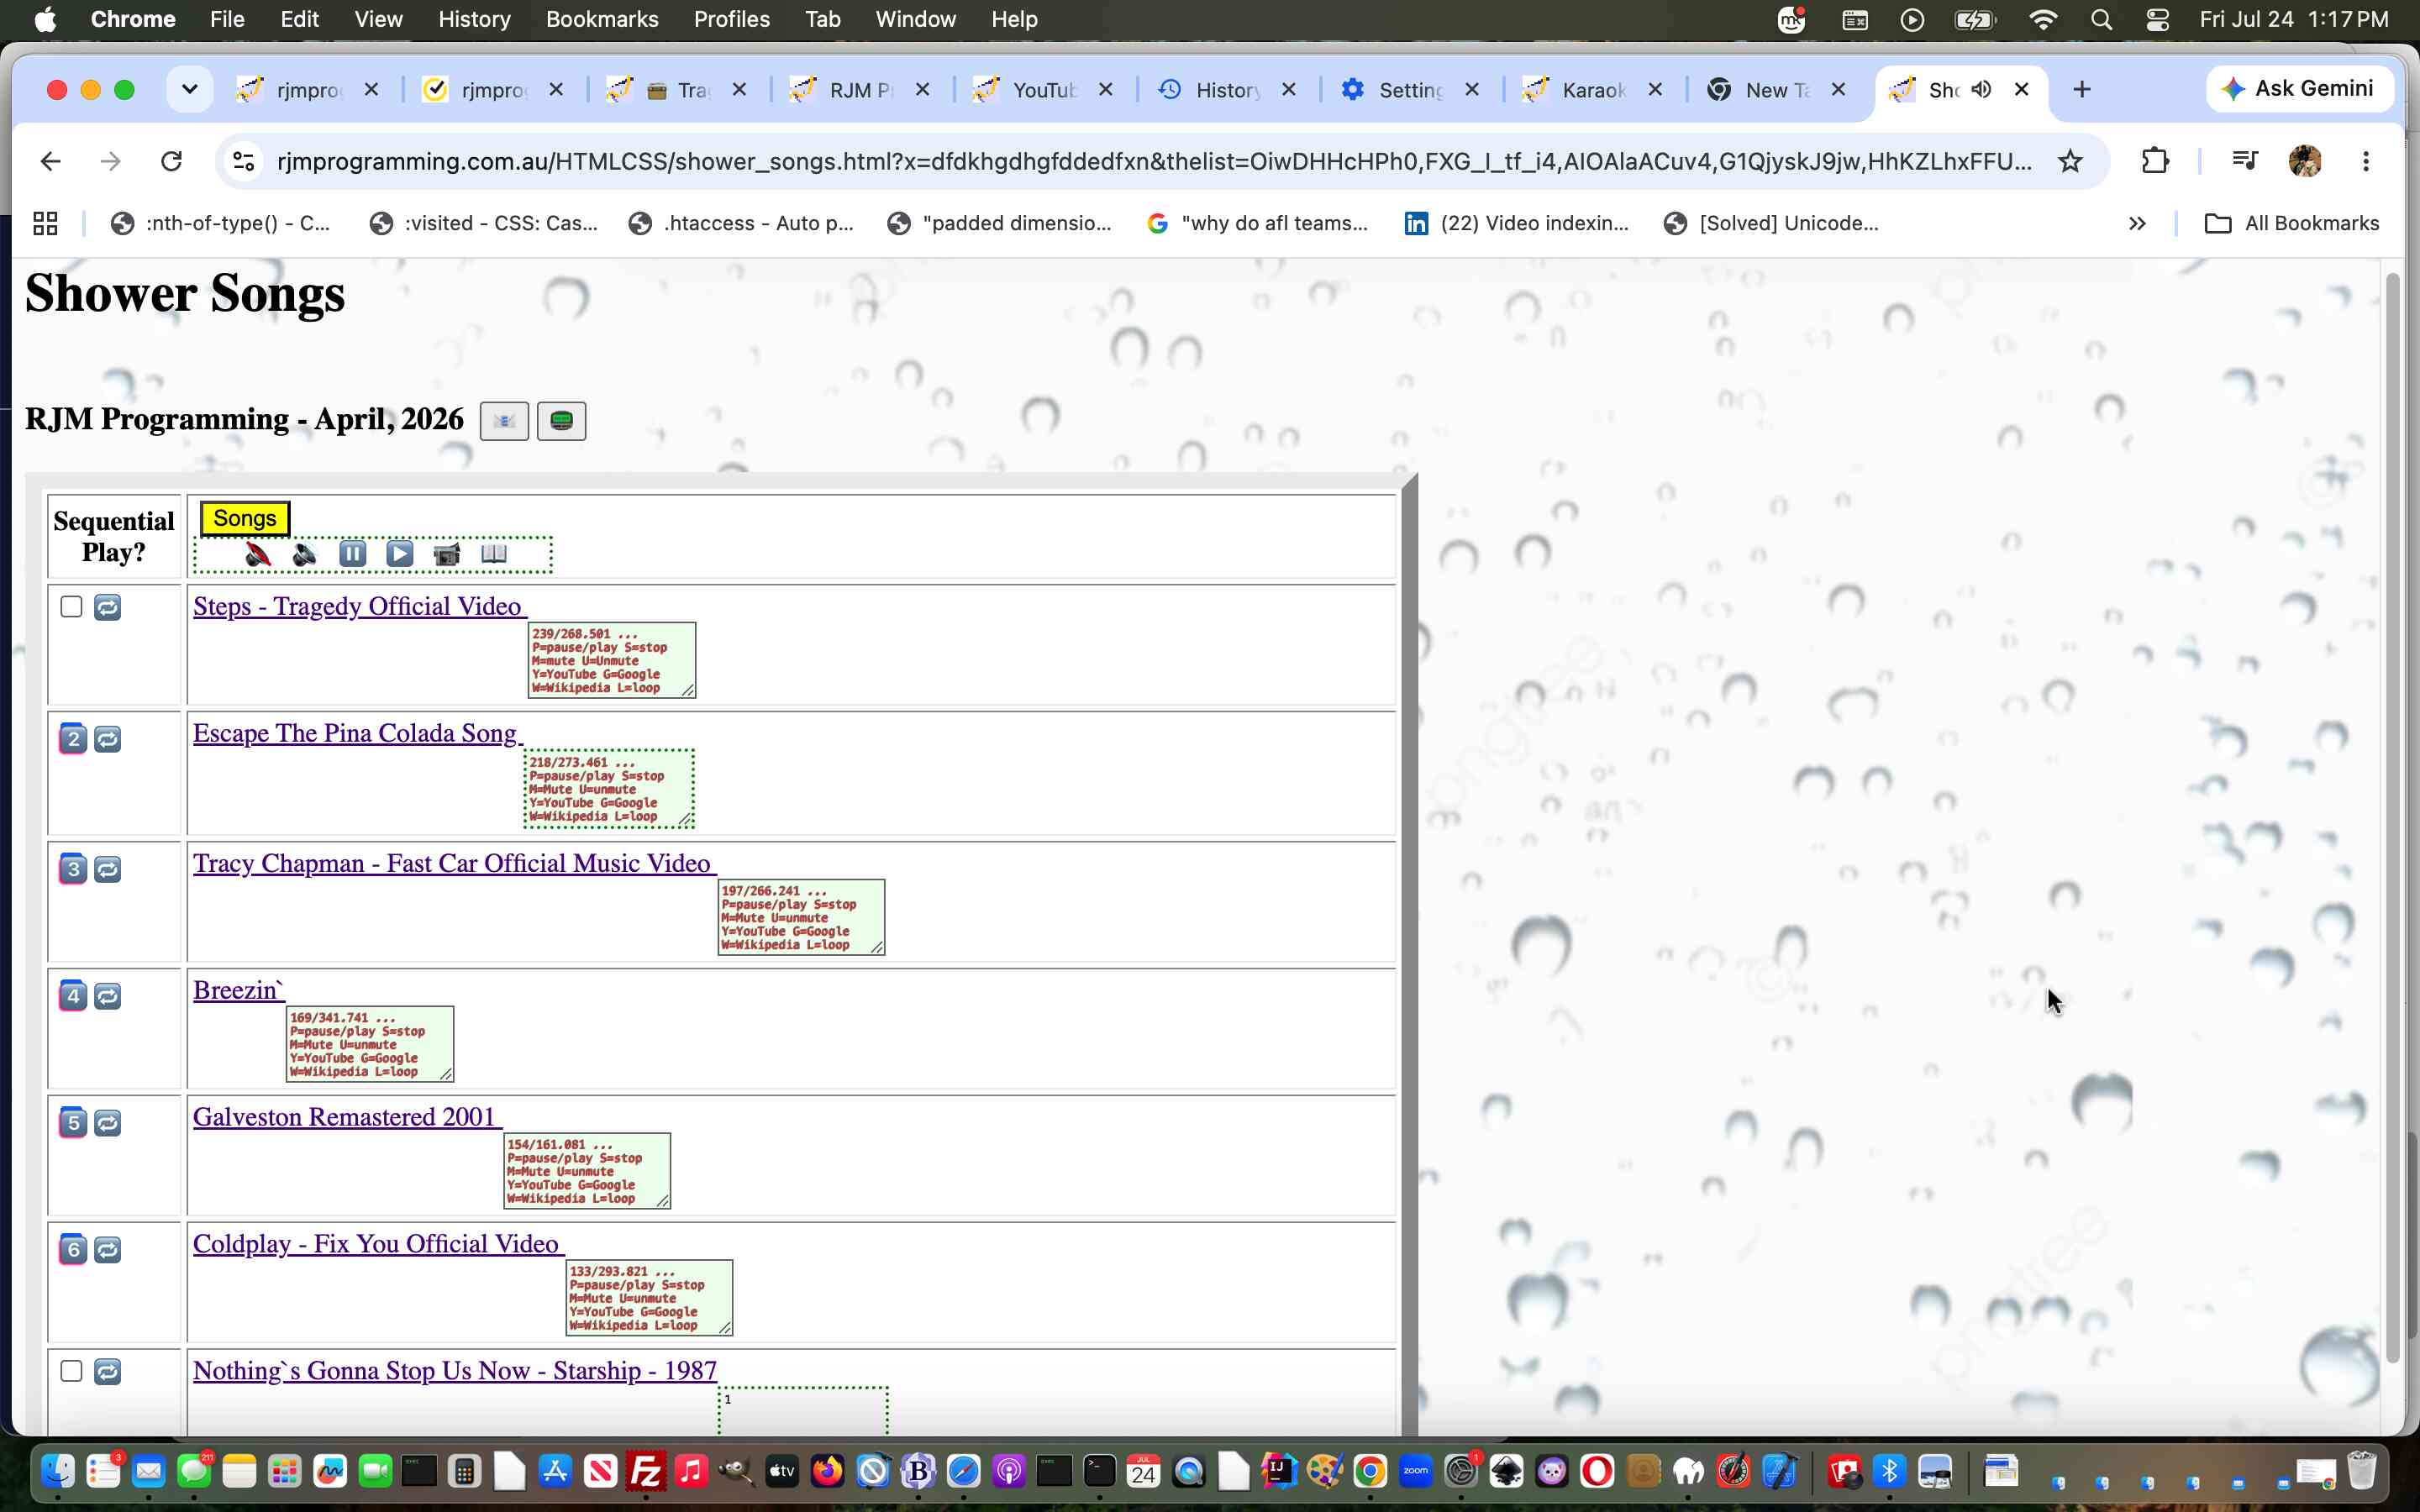2420x1512 pixels.
Task: Start playback with the play icon under Songs
Action: [400, 554]
